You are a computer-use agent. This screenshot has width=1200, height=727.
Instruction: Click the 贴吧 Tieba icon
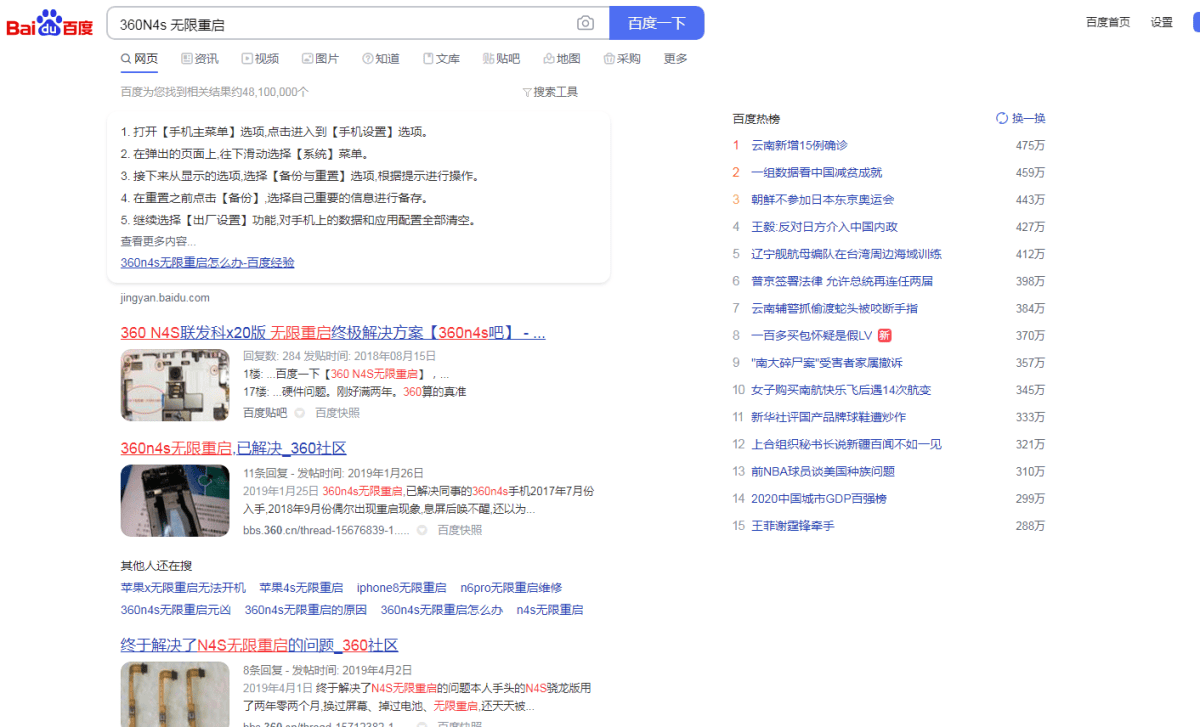486,58
